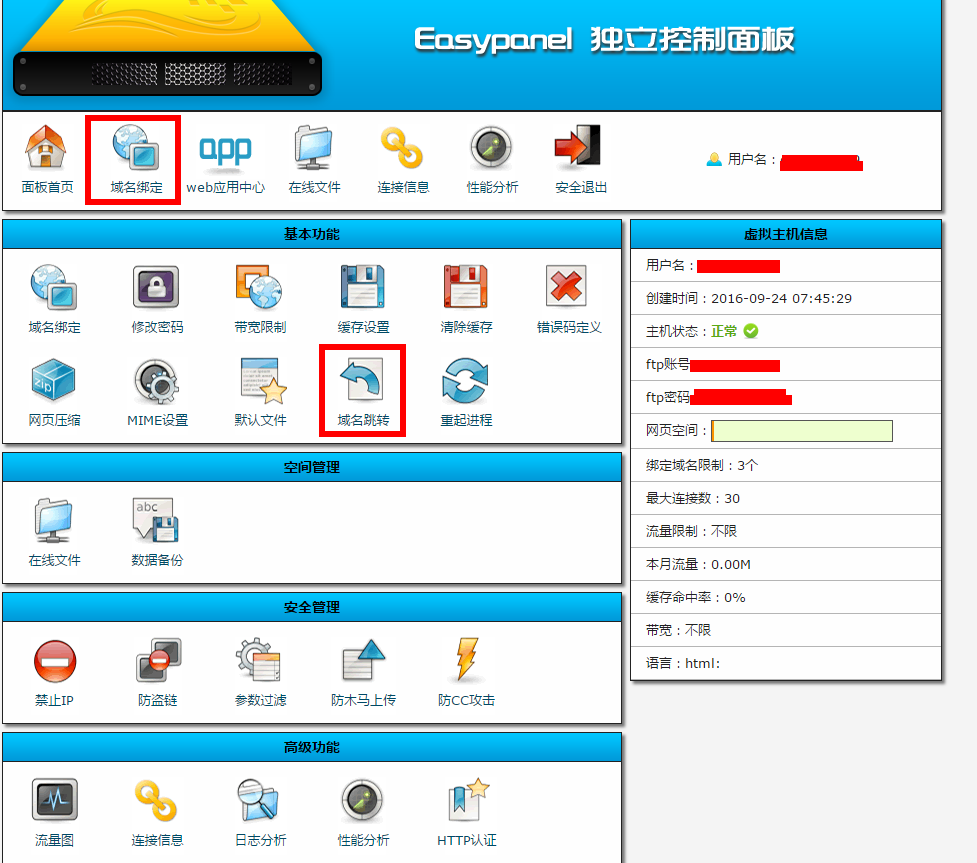Click the 安全管理 section header
Viewport: 977px width, 863px height.
[312, 608]
